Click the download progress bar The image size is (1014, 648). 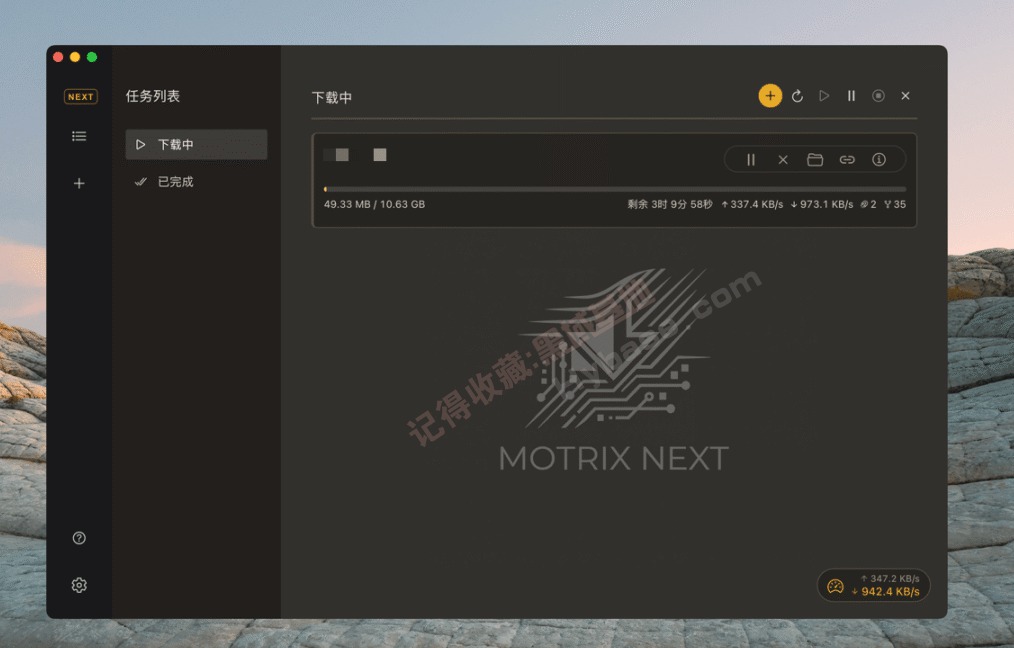[614, 187]
